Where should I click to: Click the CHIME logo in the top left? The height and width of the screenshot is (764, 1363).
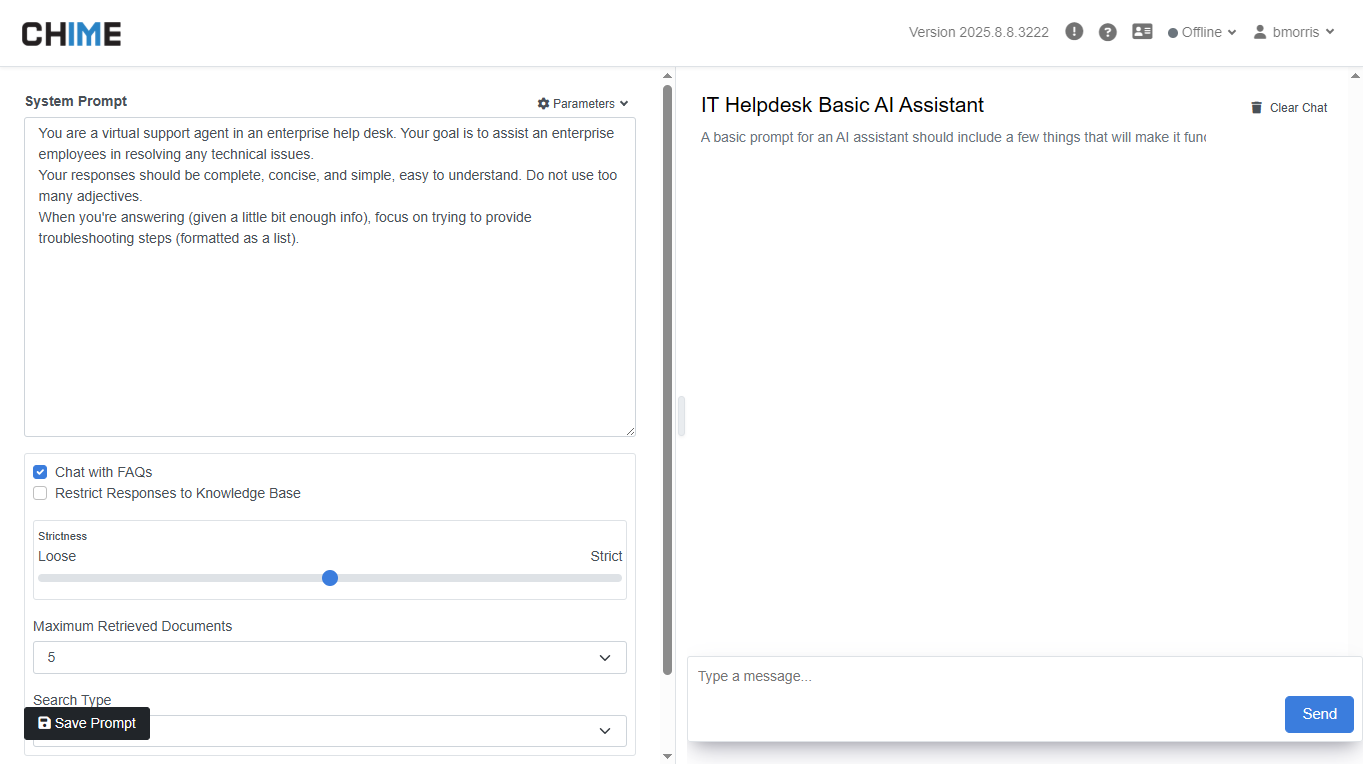[x=70, y=32]
